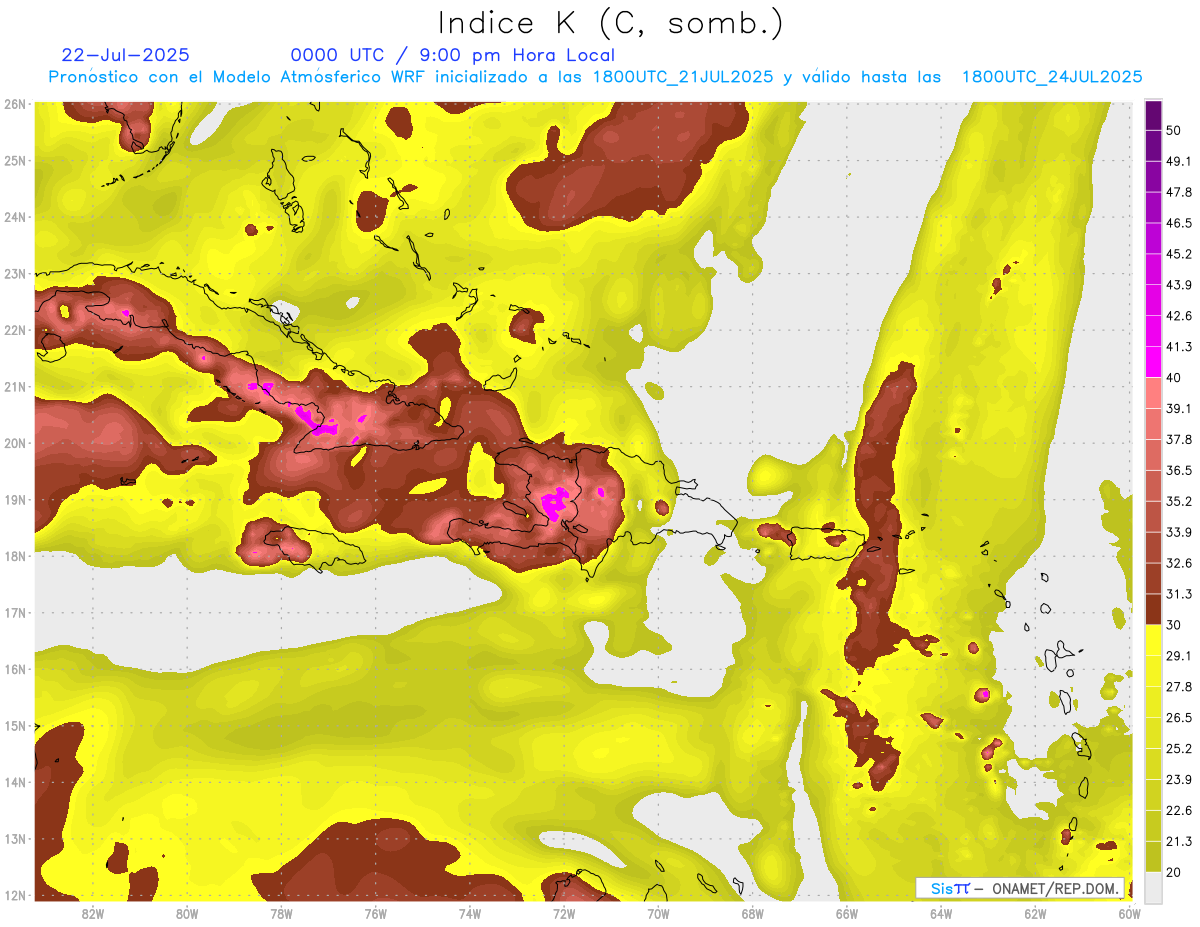Click the "26N" latitude axis label
1200x927 pixels.
coord(15,104)
